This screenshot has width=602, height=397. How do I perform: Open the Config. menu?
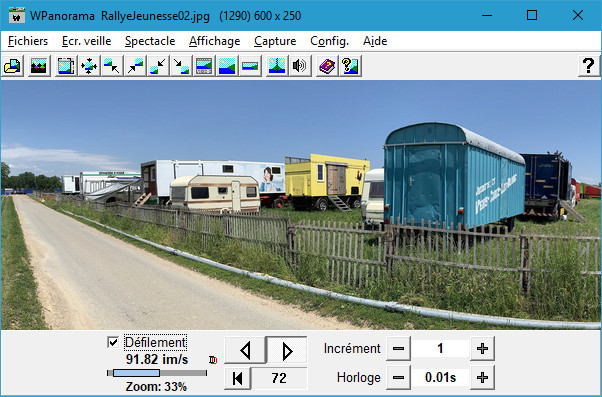(329, 41)
